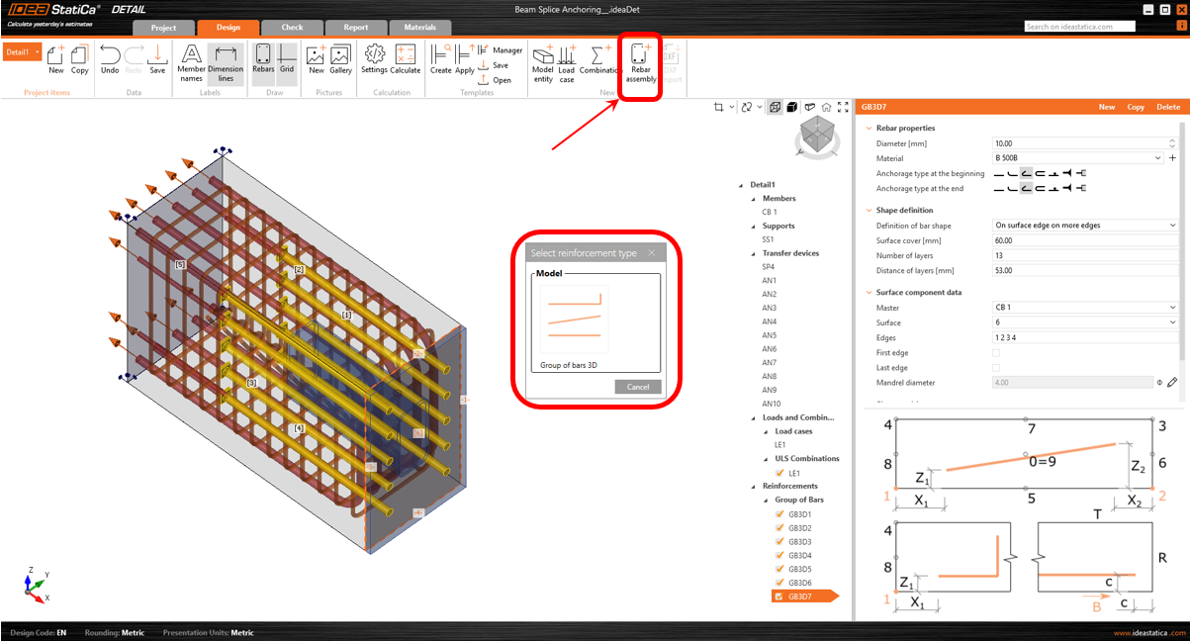Click the Rebar assembly tool in the ribbon

(640, 61)
